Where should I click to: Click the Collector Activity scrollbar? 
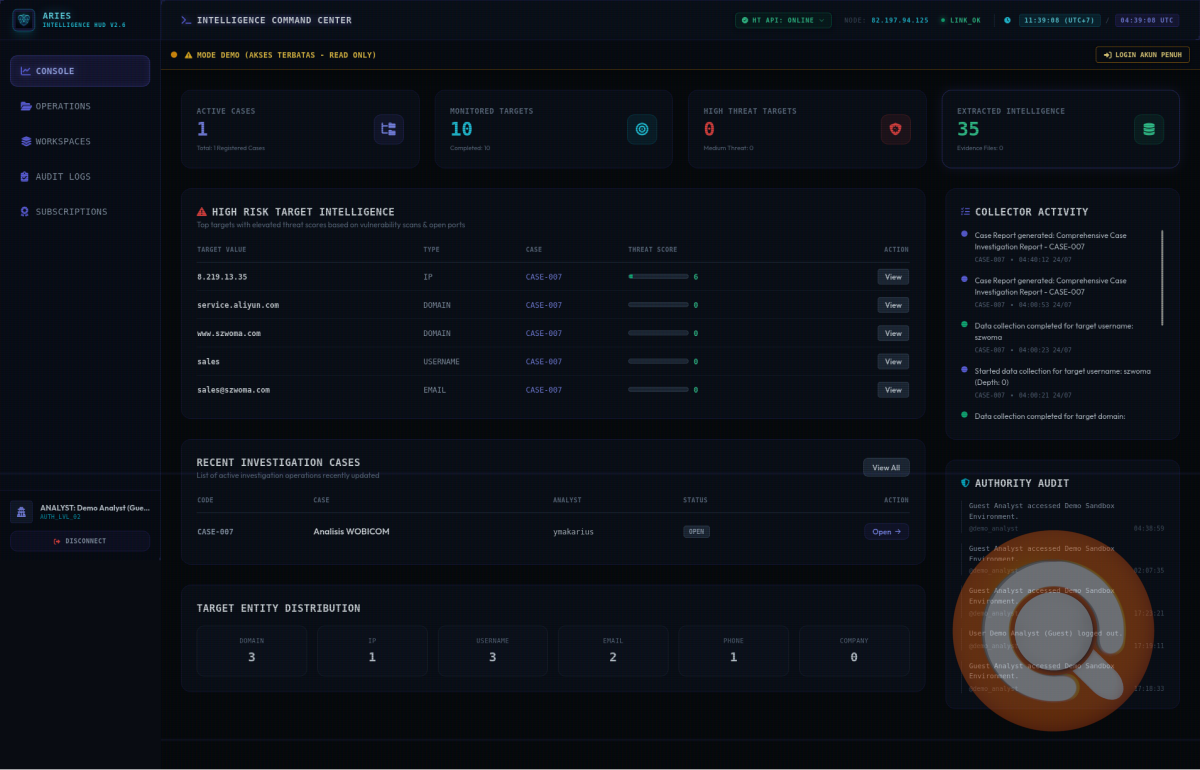point(1162,277)
